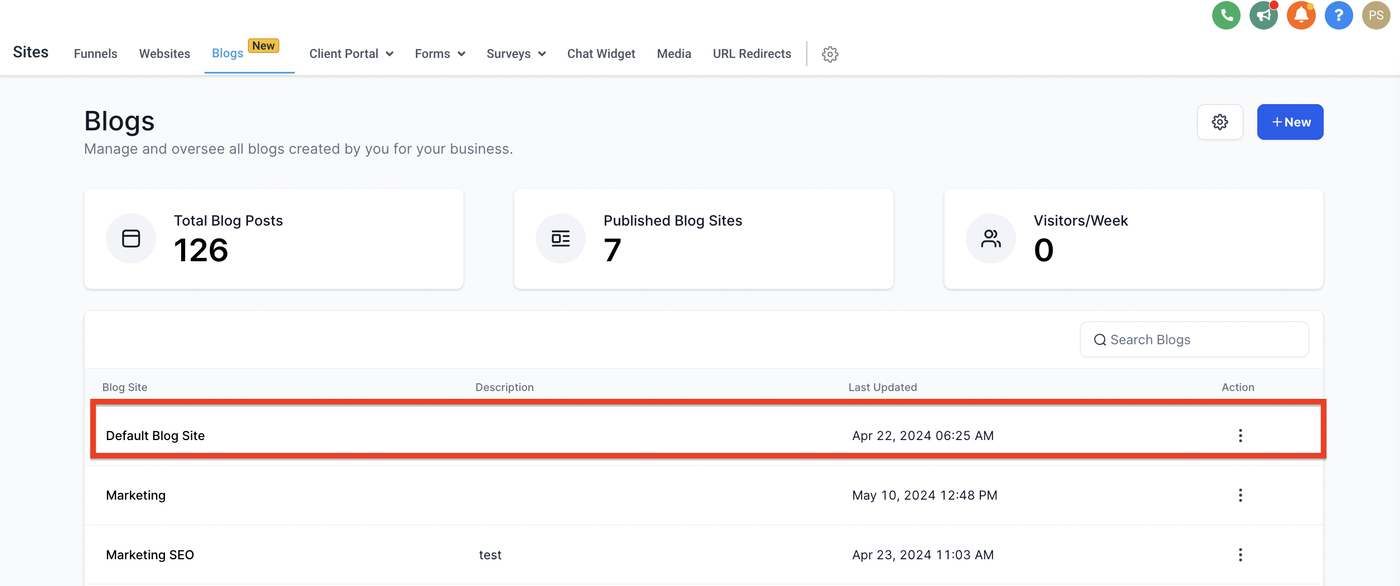Click the blog settings gear beside New

pos(1220,122)
